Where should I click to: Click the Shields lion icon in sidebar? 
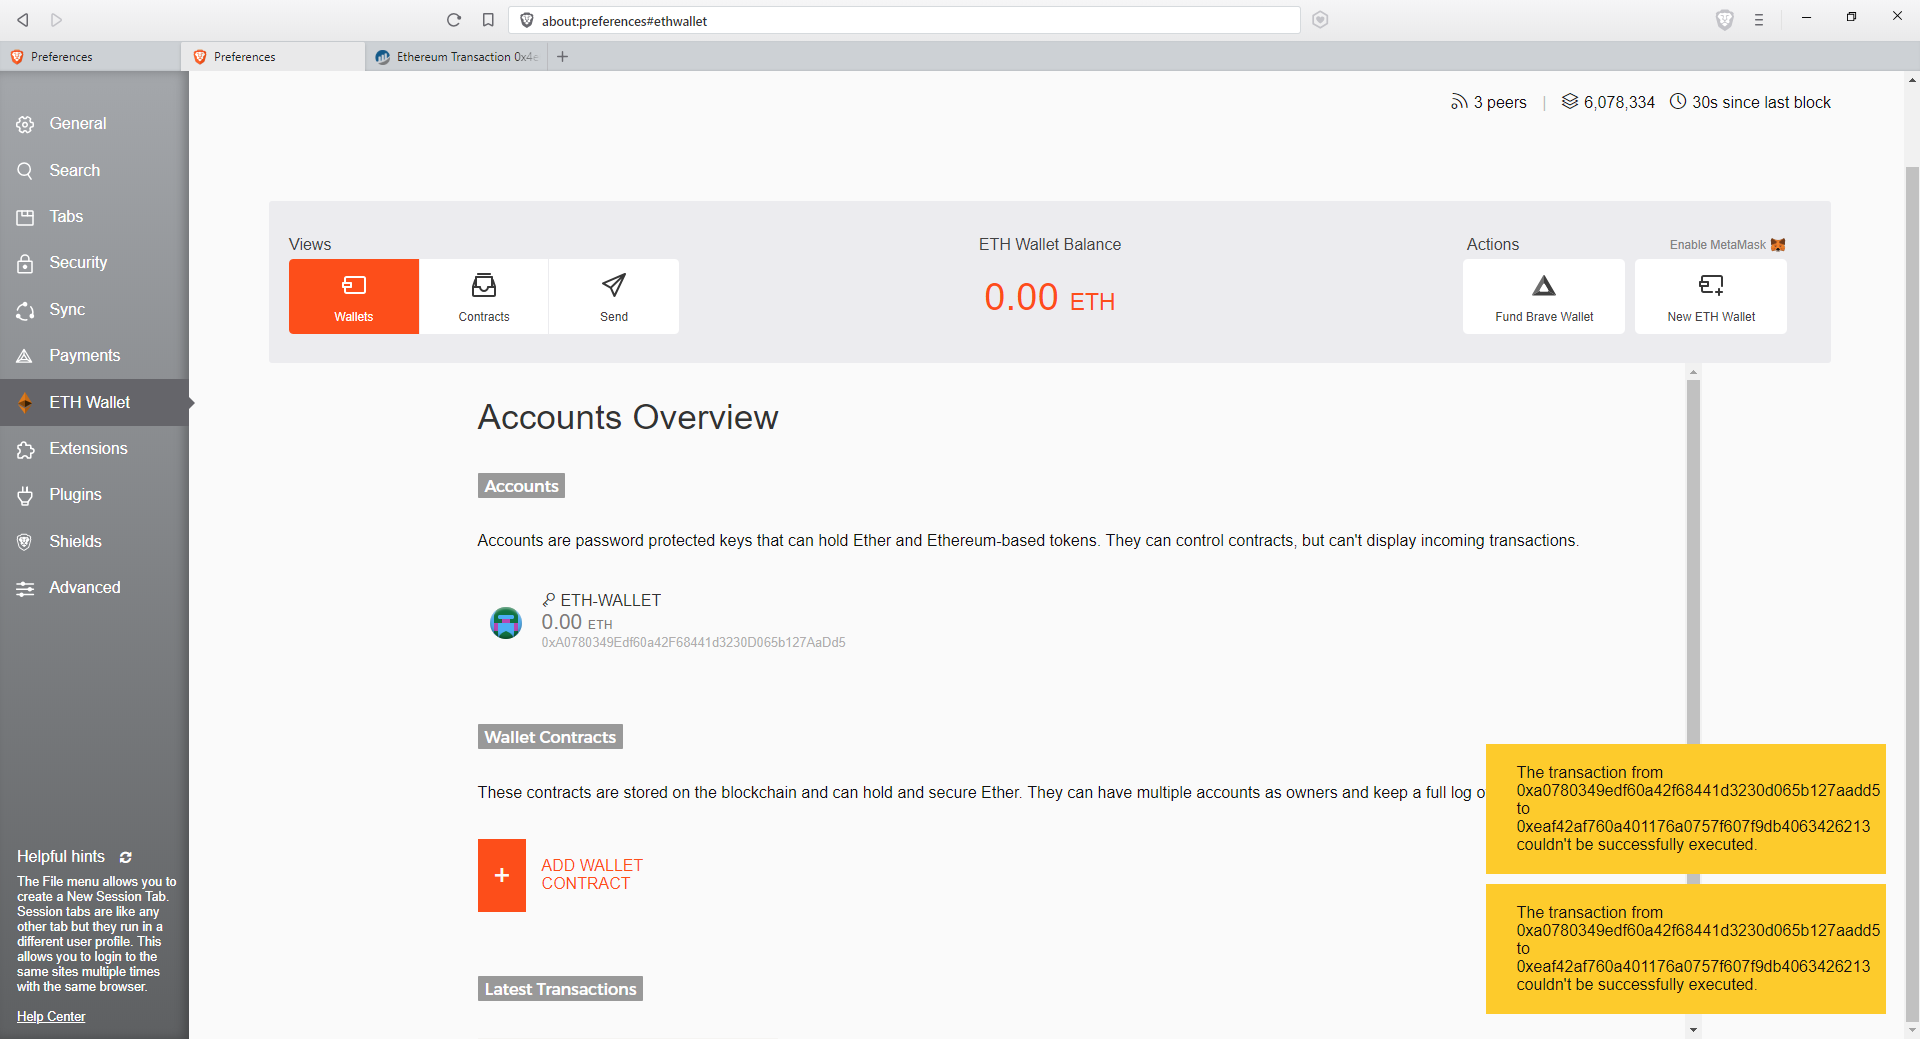[x=25, y=542]
